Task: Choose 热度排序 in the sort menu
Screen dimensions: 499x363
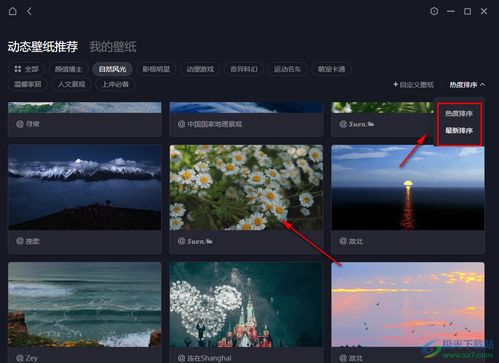Action: click(459, 114)
